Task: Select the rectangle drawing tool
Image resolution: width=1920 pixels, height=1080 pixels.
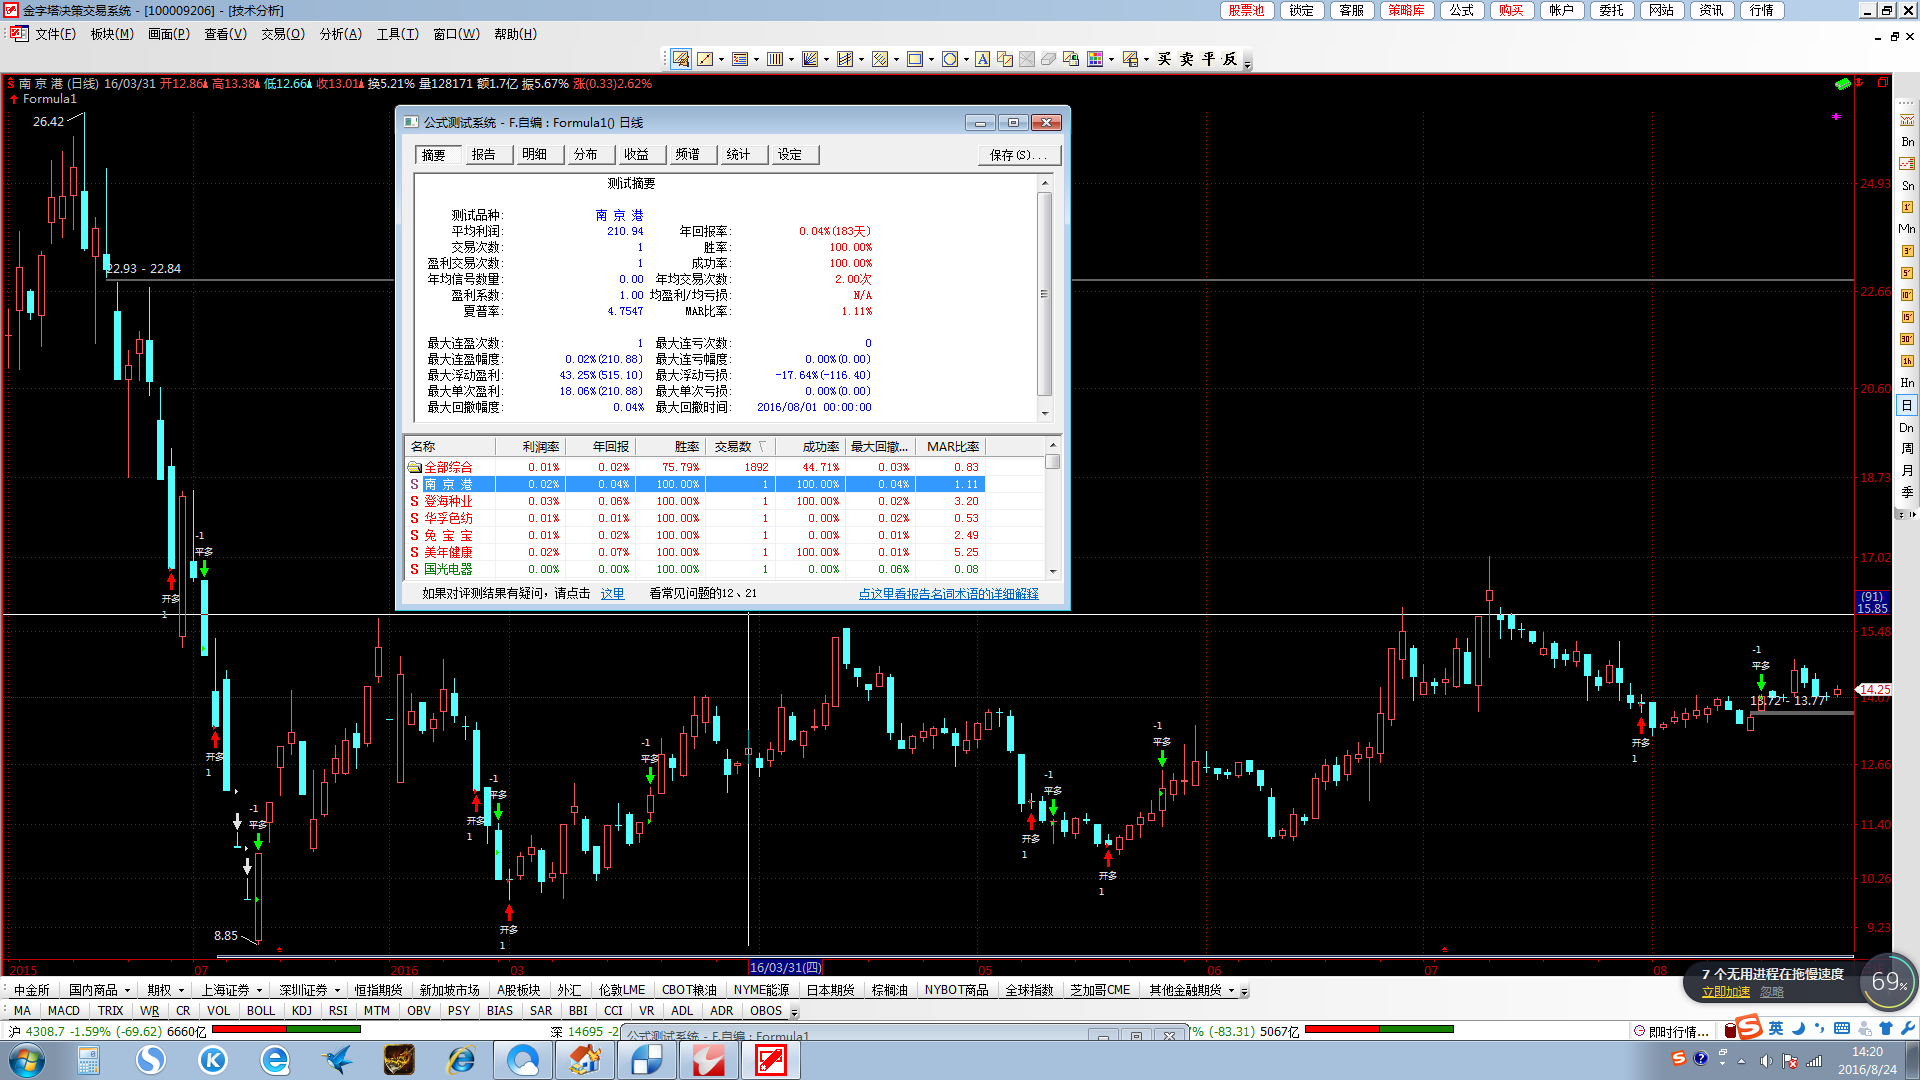Action: coord(914,60)
